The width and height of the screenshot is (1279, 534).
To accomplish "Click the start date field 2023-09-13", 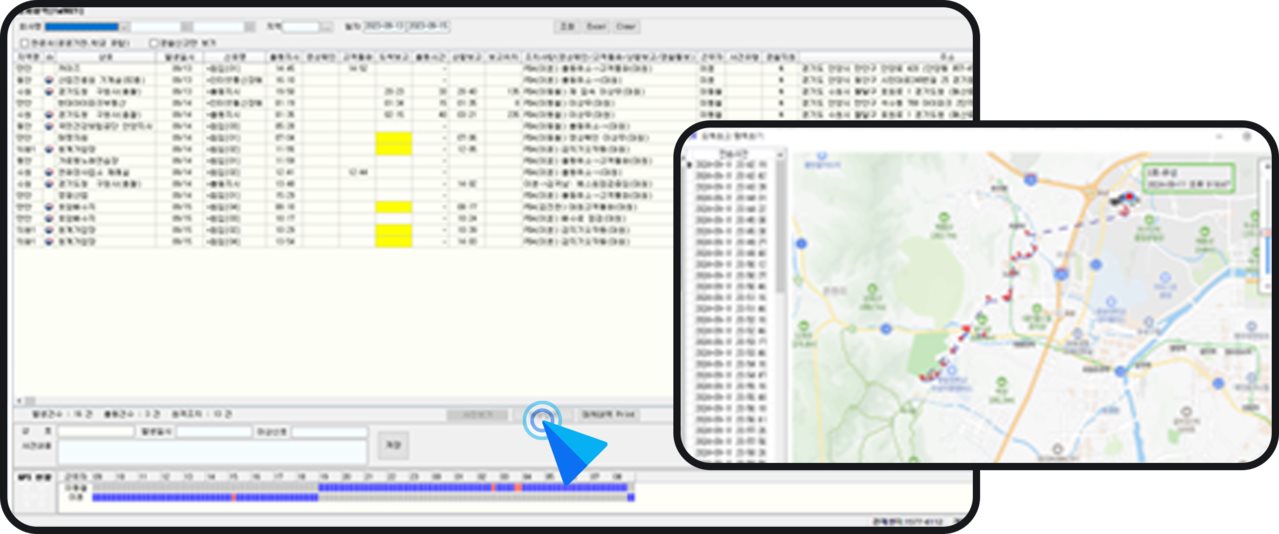I will 384,25.
